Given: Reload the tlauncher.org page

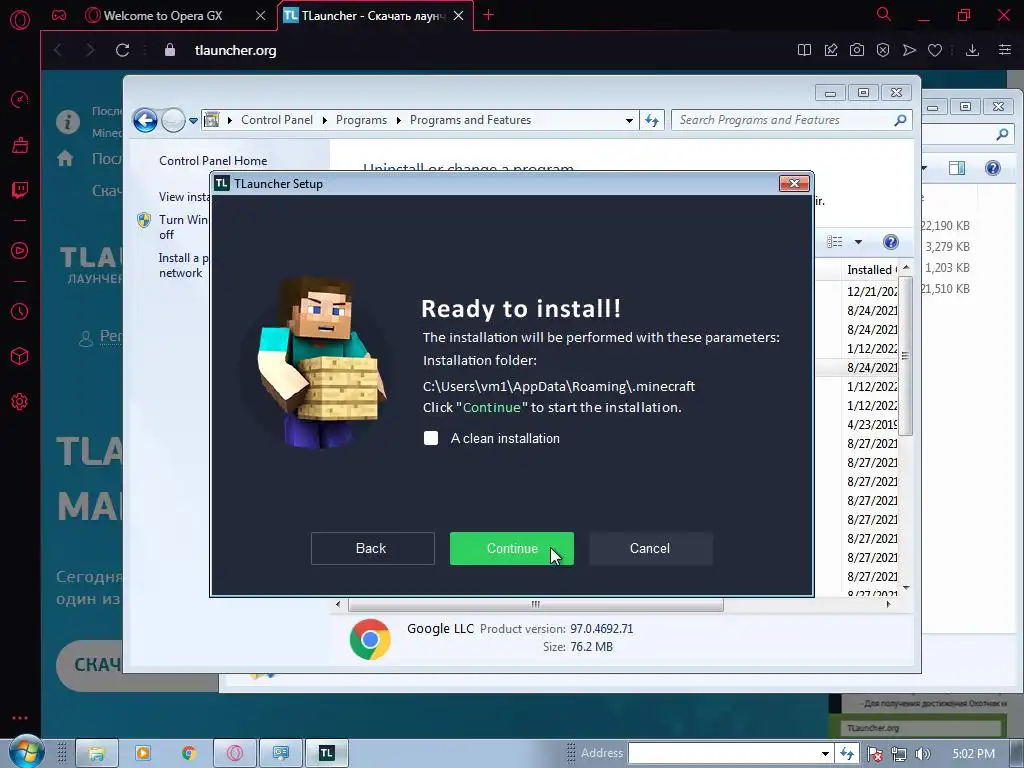Looking at the screenshot, I should pyautogui.click(x=122, y=50).
